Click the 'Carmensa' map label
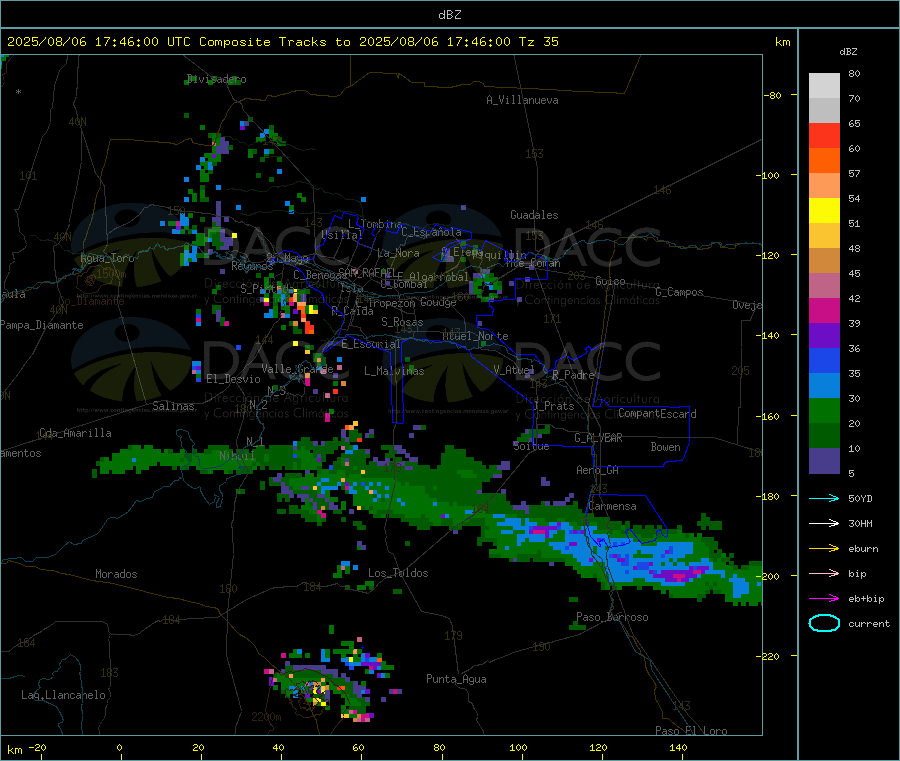The width and height of the screenshot is (900, 761). click(x=612, y=506)
